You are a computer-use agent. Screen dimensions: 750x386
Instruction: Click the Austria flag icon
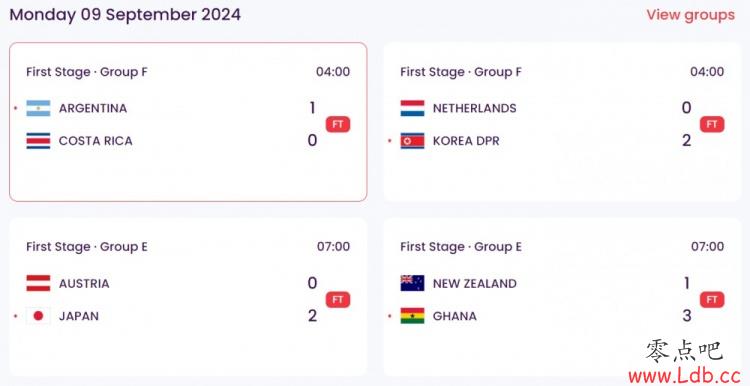38,283
